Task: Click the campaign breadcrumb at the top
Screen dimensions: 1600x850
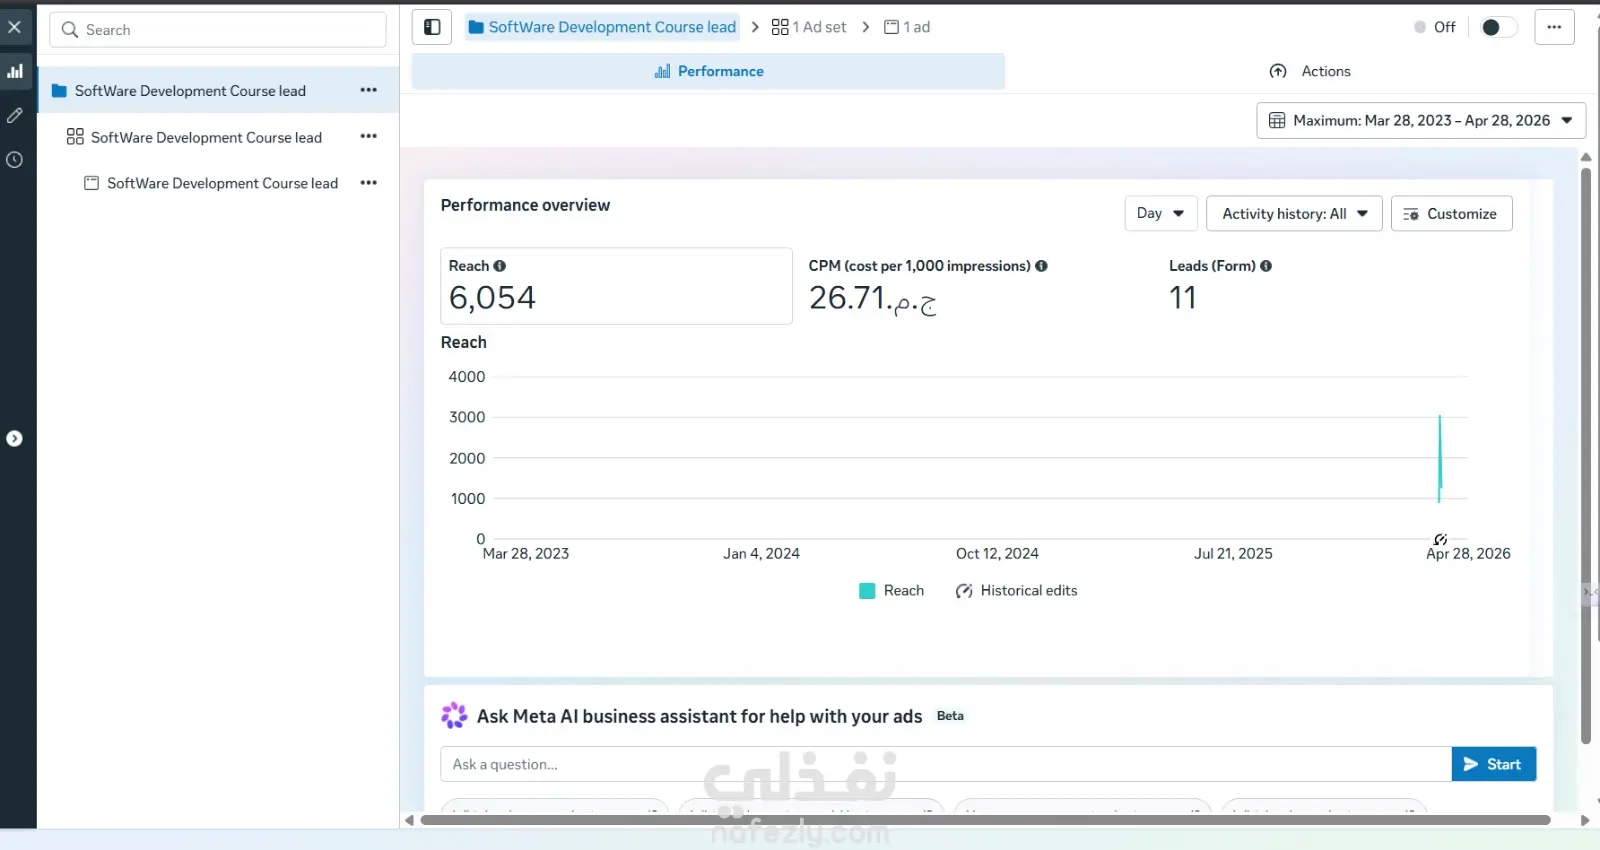Action: (602, 27)
